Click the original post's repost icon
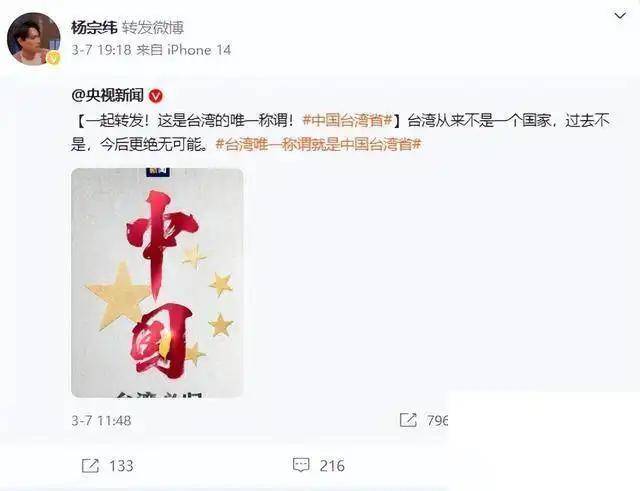 point(408,420)
